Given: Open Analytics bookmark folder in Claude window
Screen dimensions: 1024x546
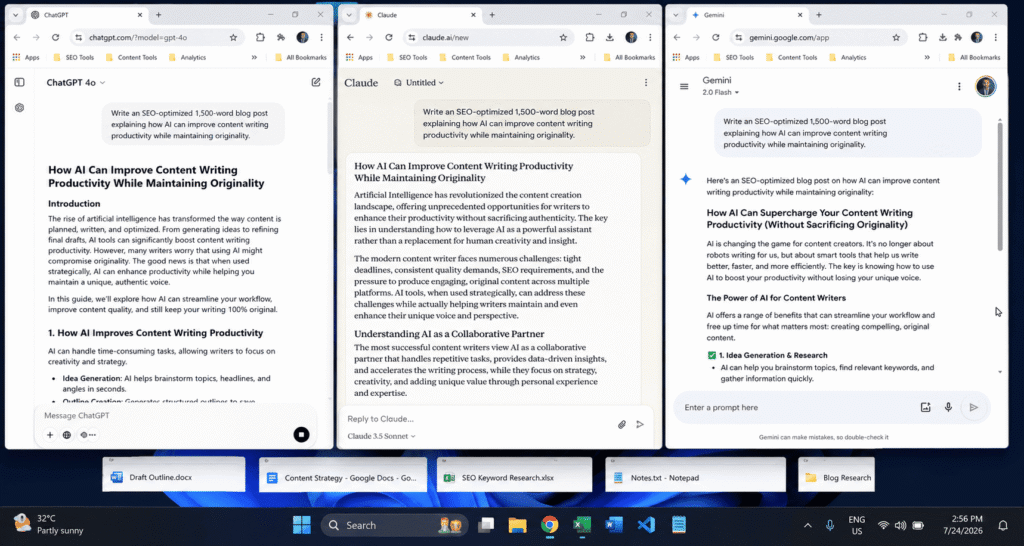Looking at the screenshot, I should (520, 57).
